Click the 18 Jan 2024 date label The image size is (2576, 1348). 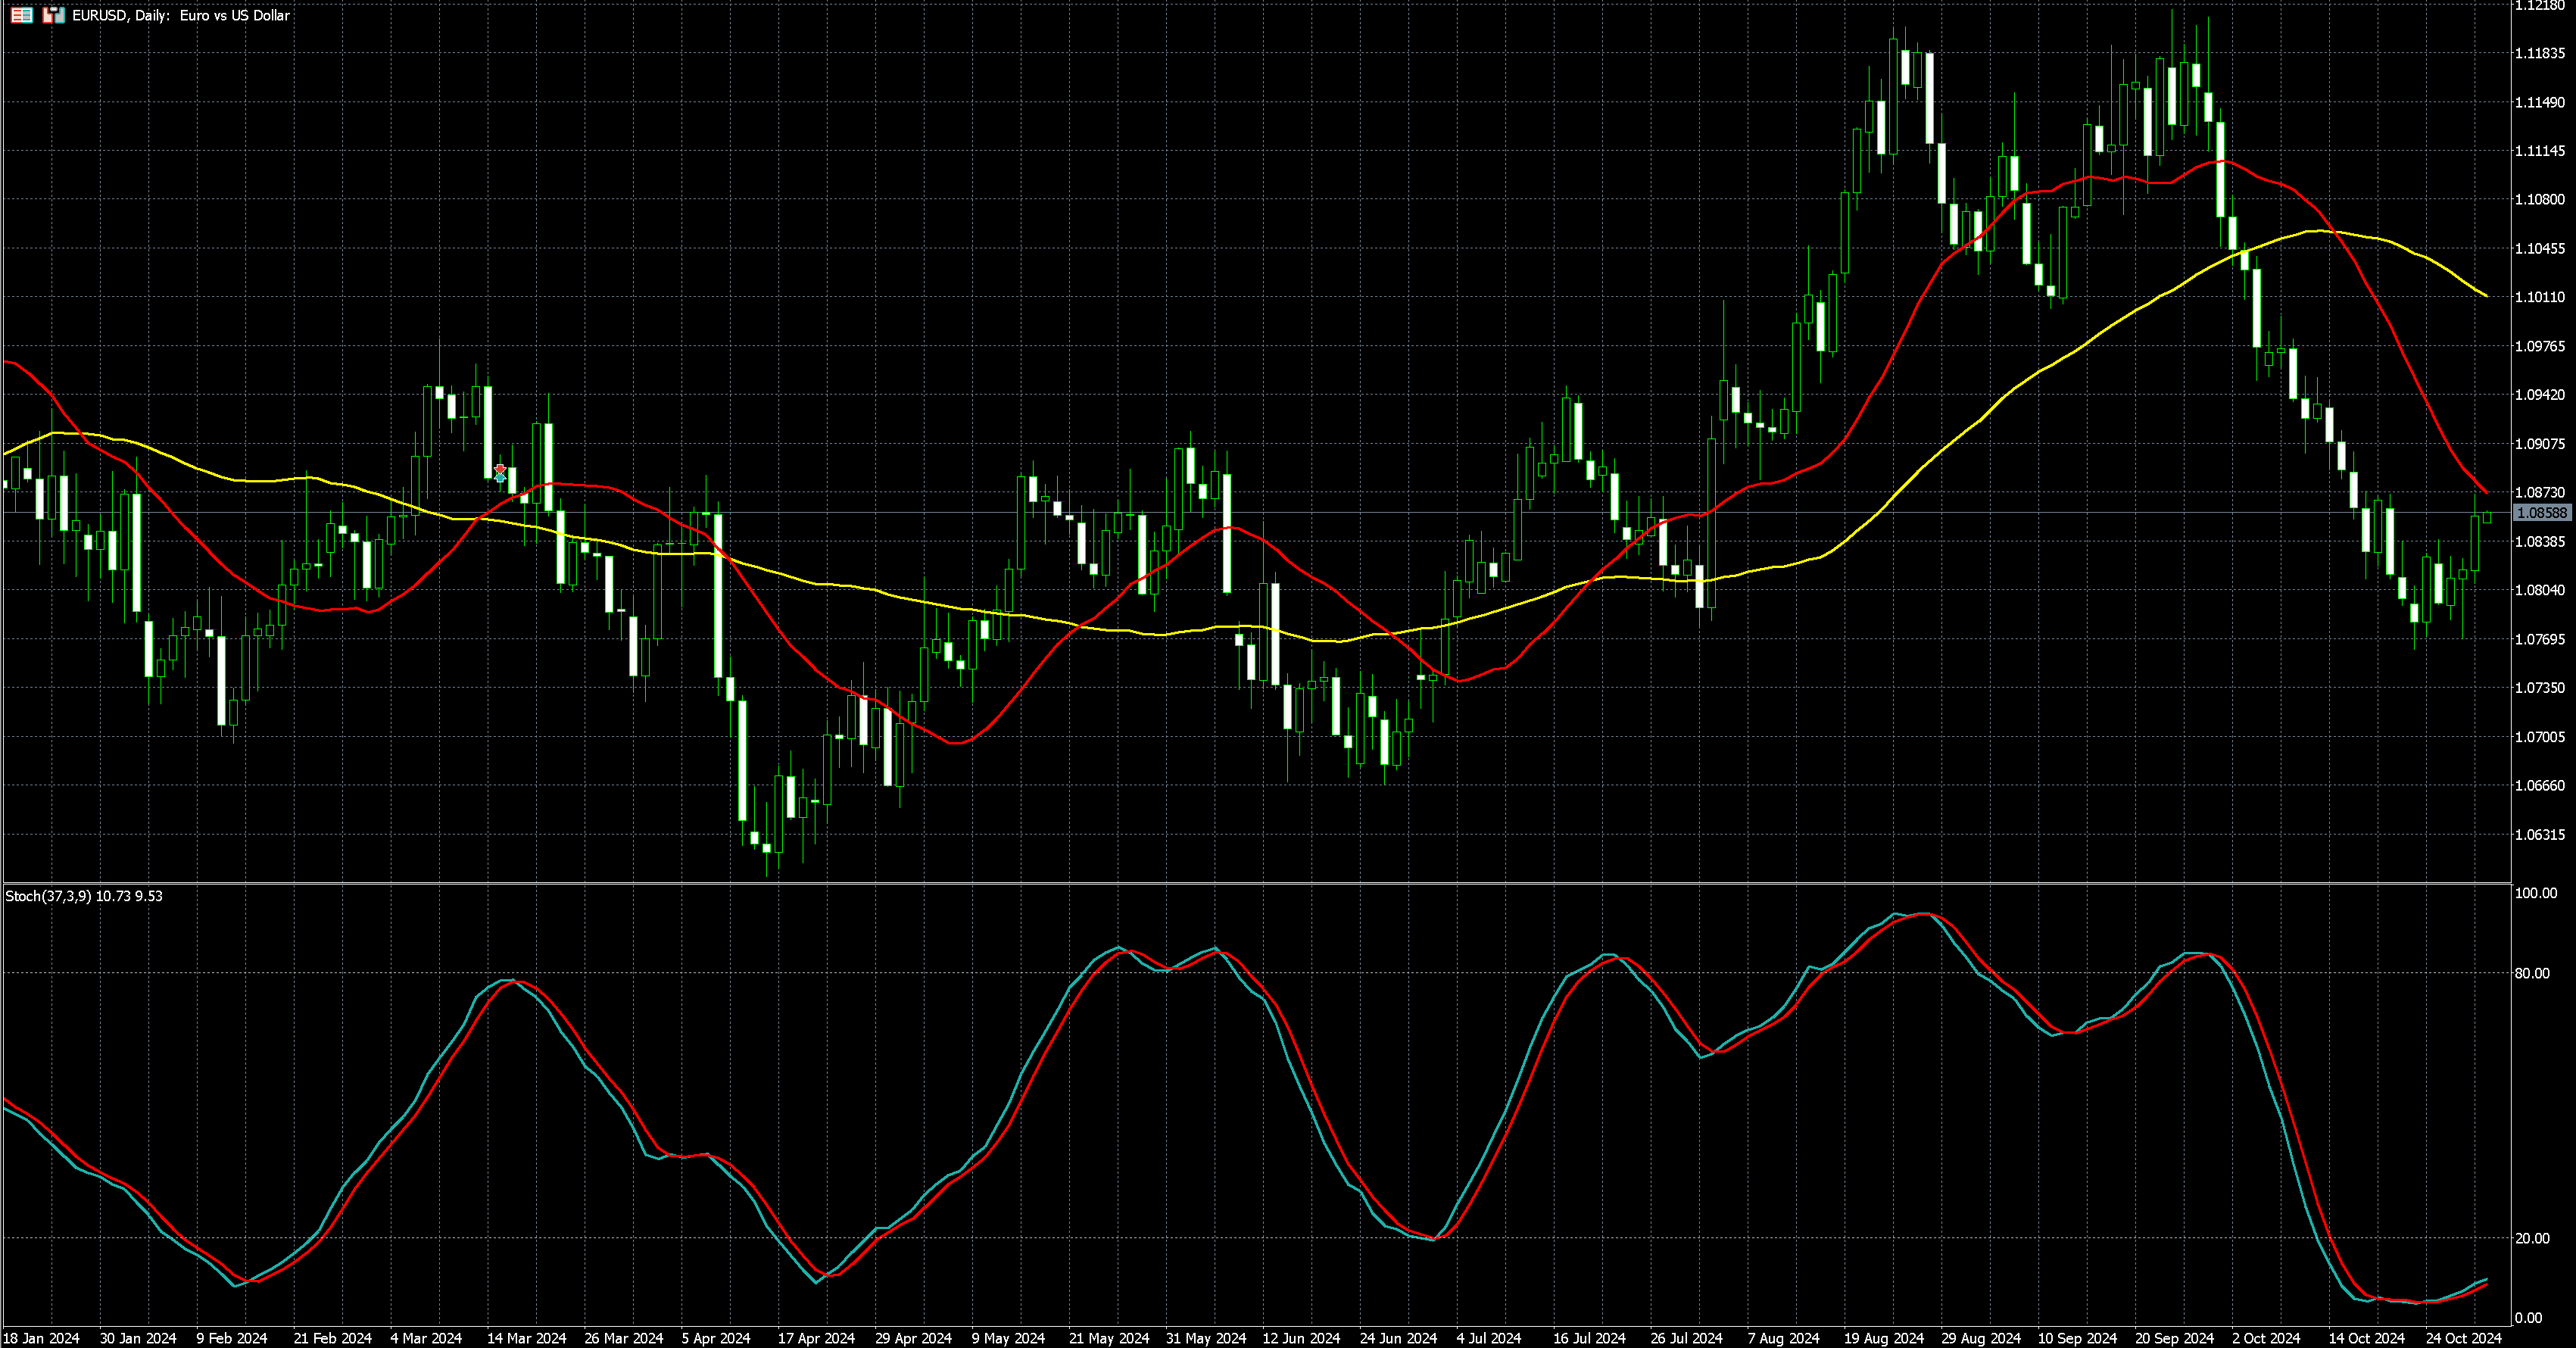(x=41, y=1338)
